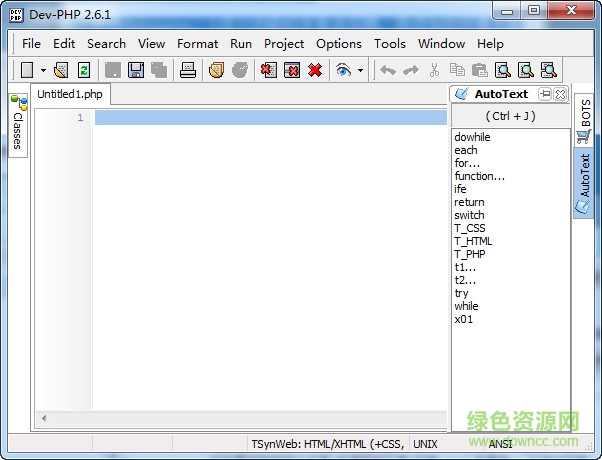Click the third magnifier Replace icon

549,70
